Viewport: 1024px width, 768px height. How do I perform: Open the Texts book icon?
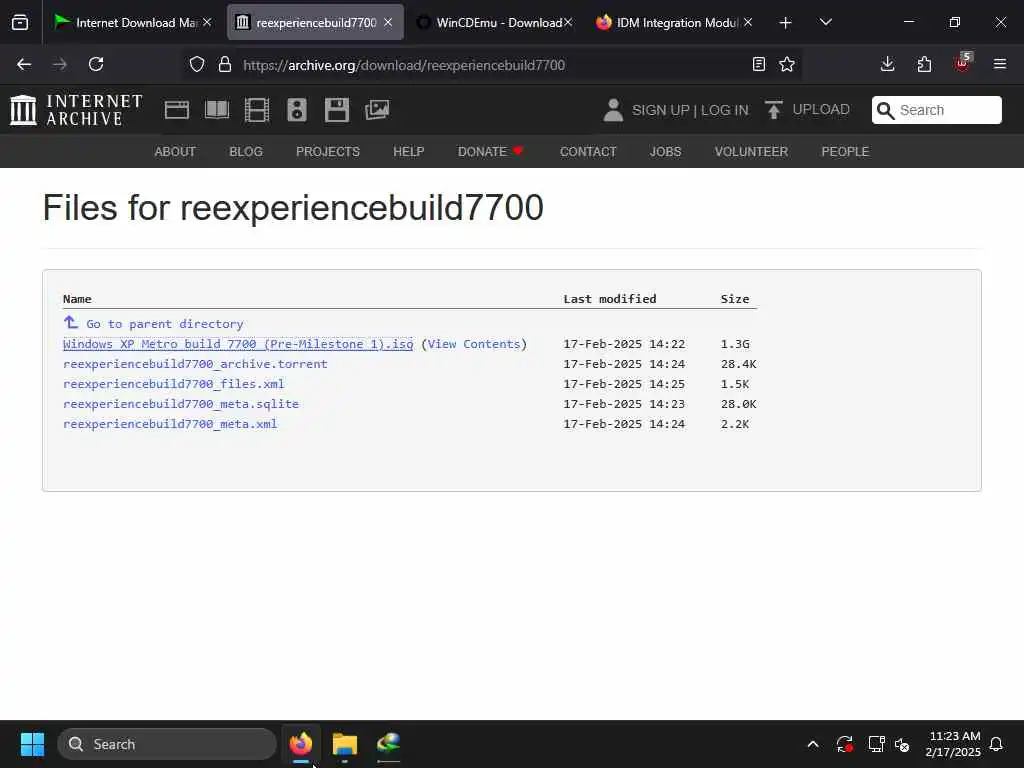(x=217, y=110)
